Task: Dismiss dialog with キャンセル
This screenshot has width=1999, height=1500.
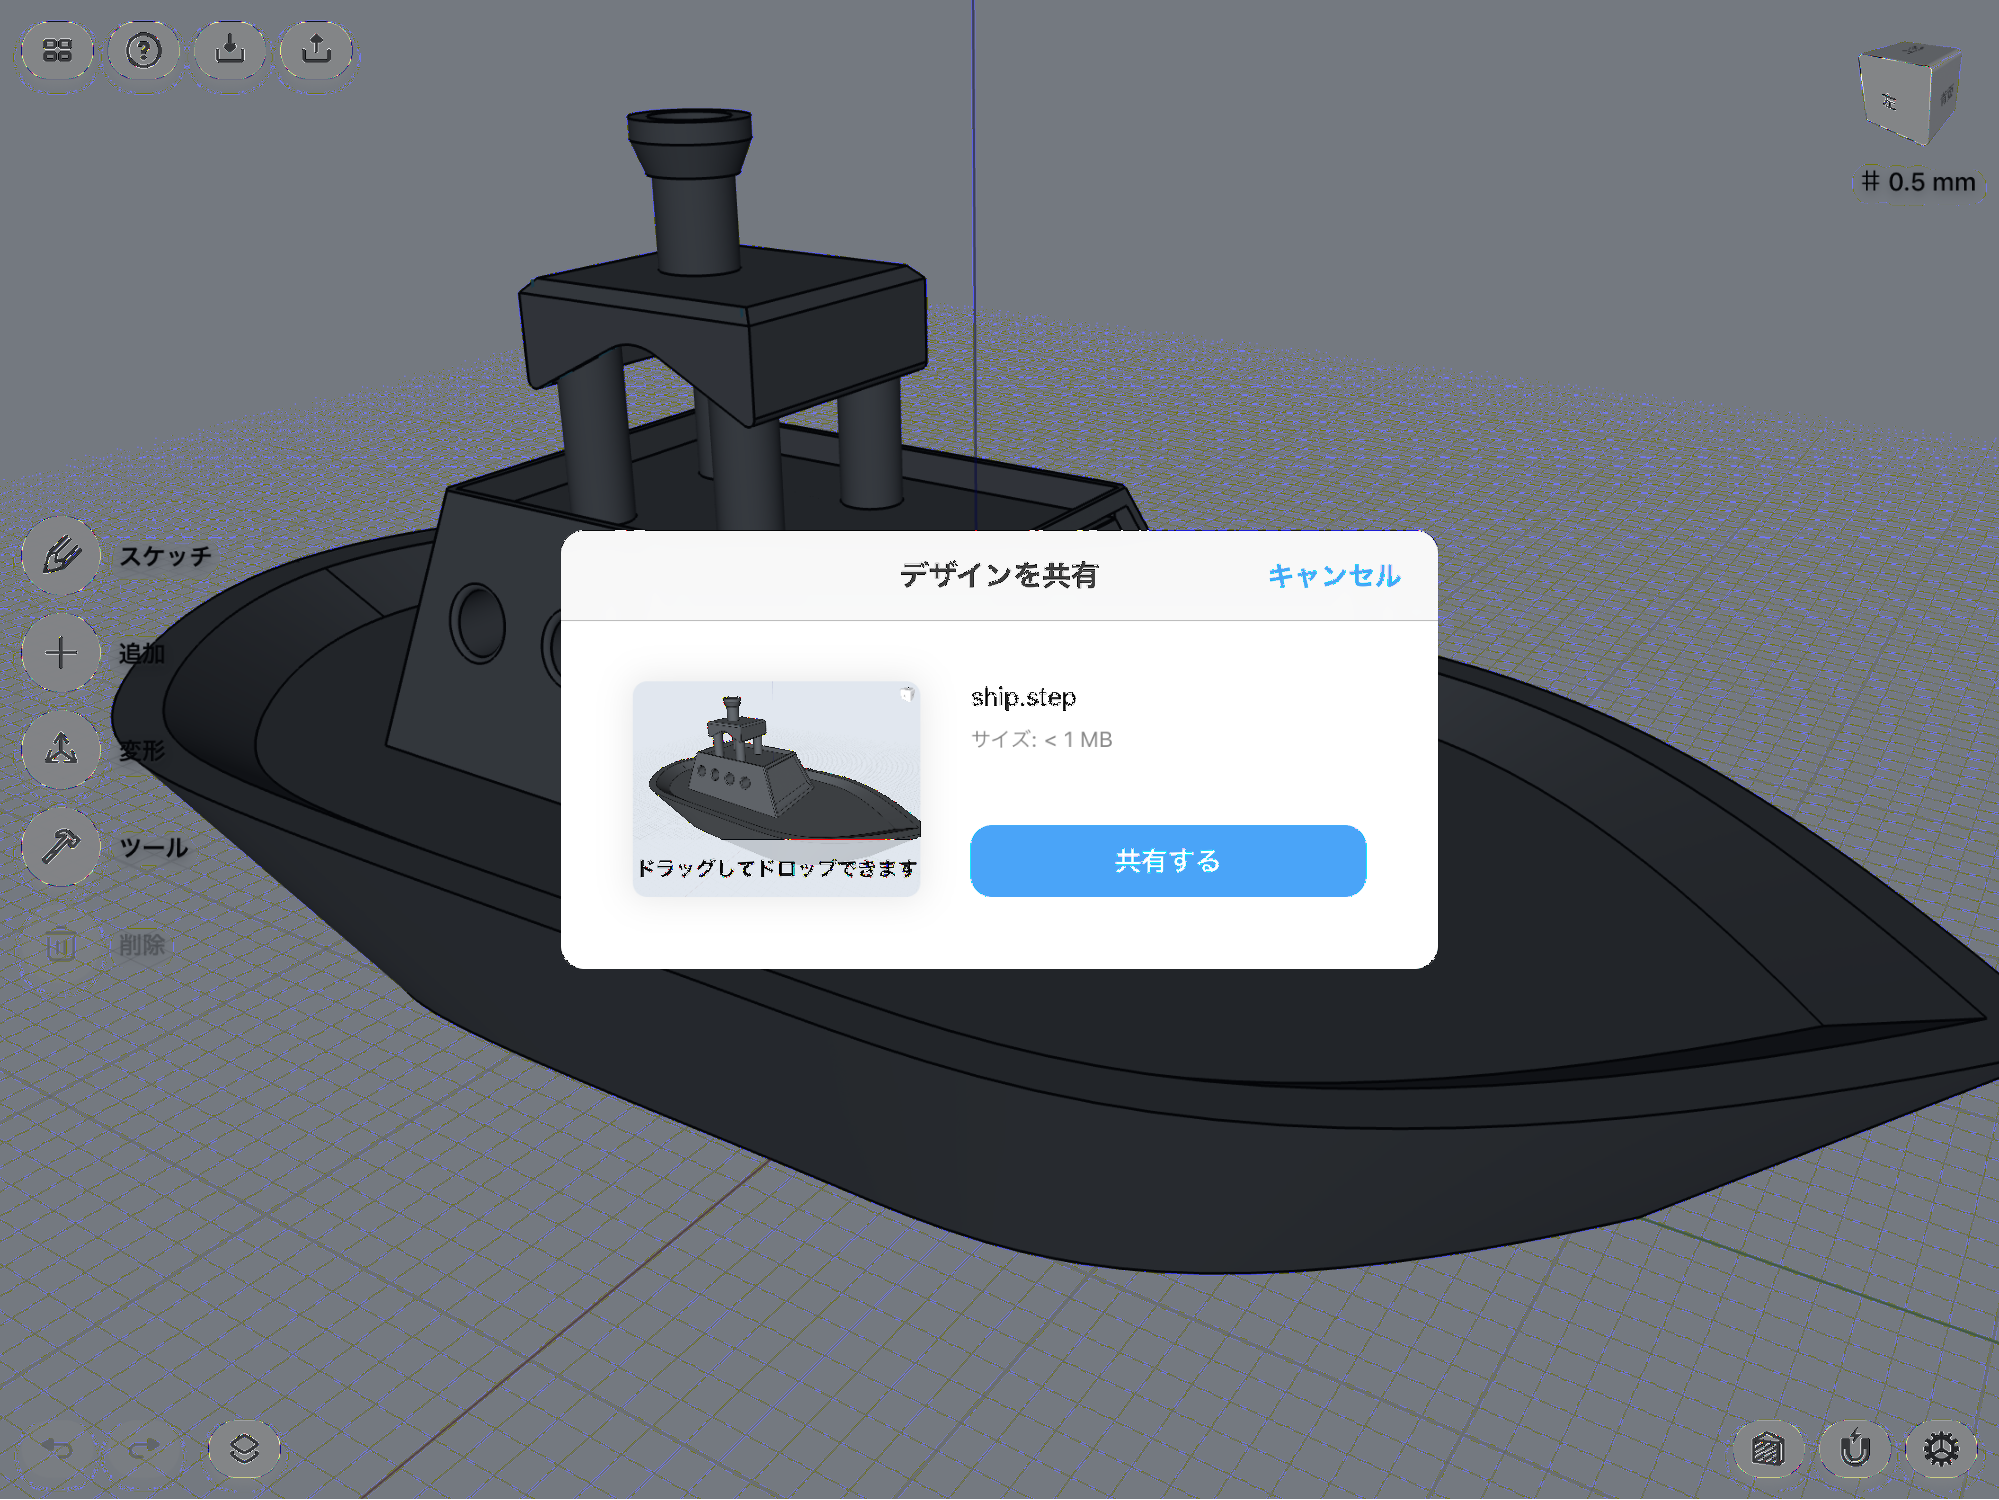Action: point(1334,575)
